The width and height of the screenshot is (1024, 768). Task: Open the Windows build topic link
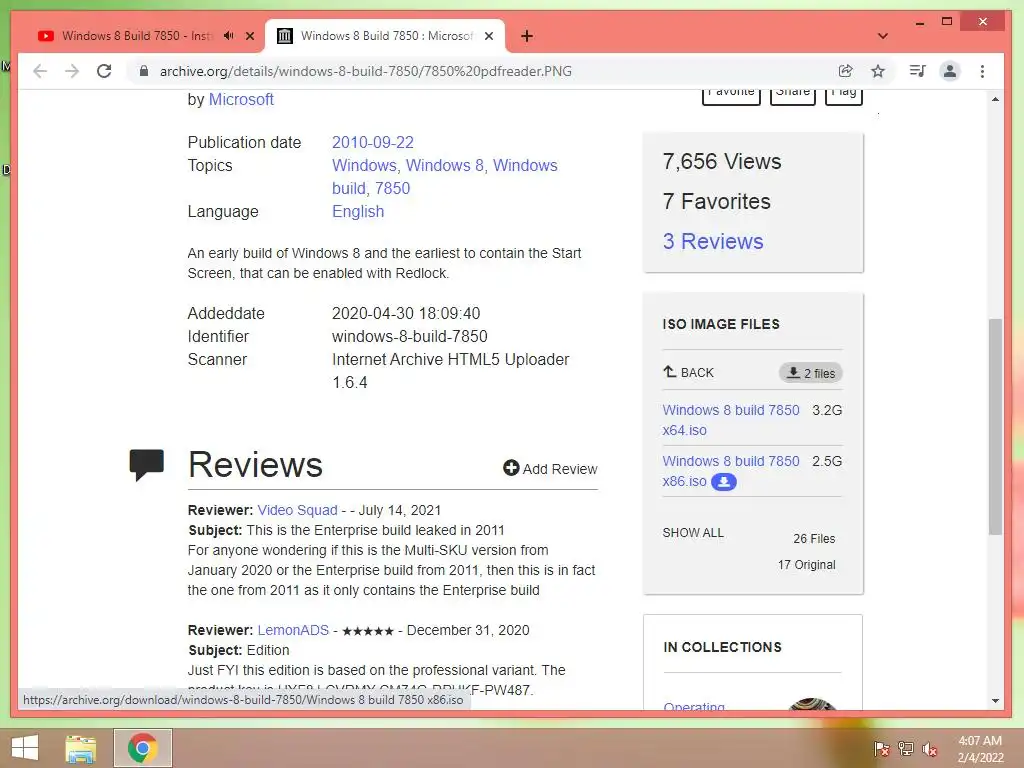point(445,176)
